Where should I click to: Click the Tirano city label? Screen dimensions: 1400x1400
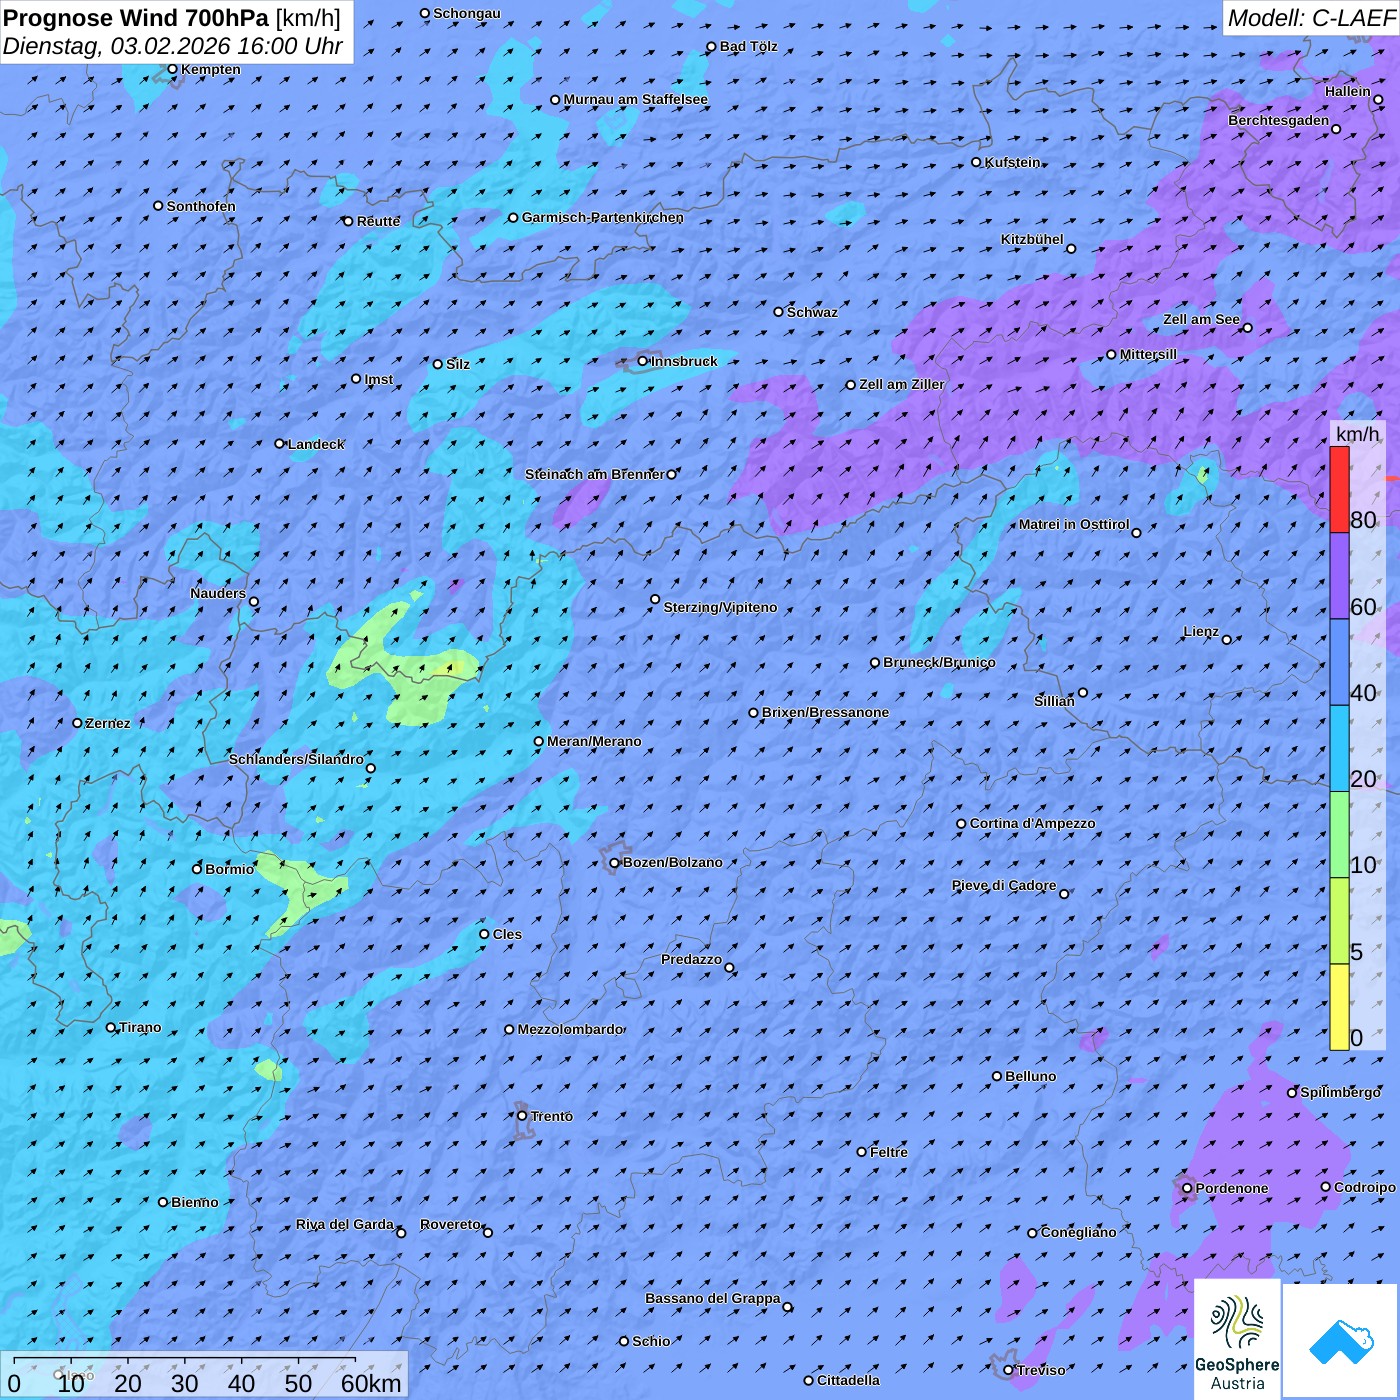click(140, 1027)
